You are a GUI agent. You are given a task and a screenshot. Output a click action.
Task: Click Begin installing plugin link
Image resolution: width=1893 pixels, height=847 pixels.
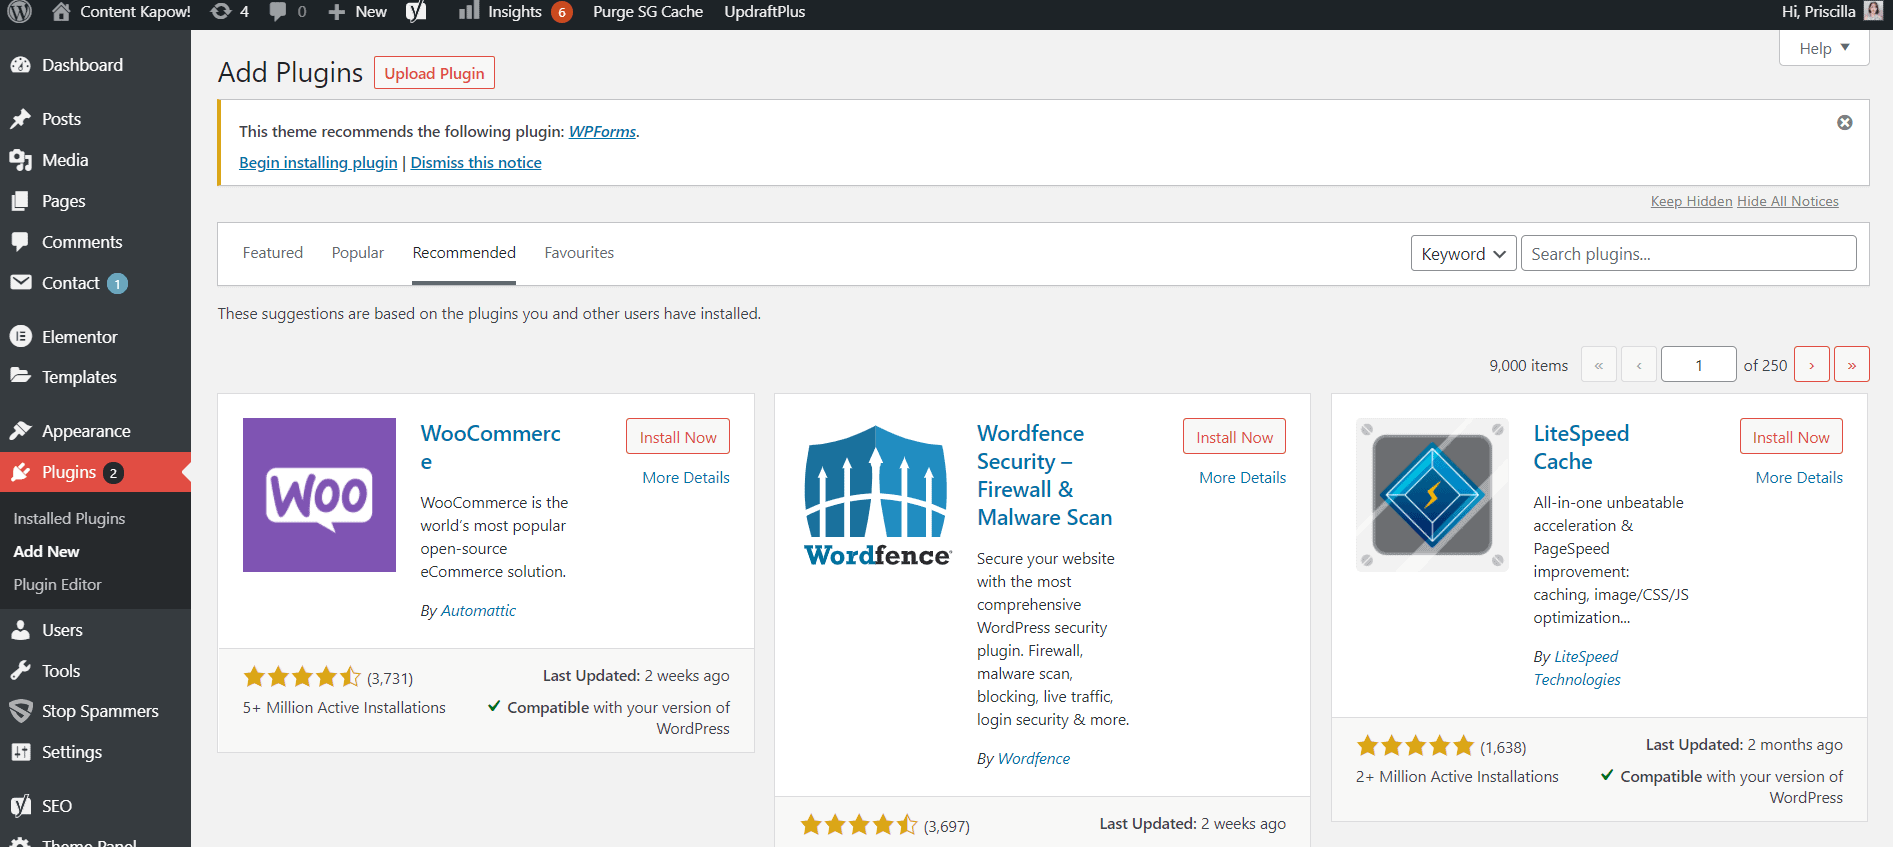[318, 162]
